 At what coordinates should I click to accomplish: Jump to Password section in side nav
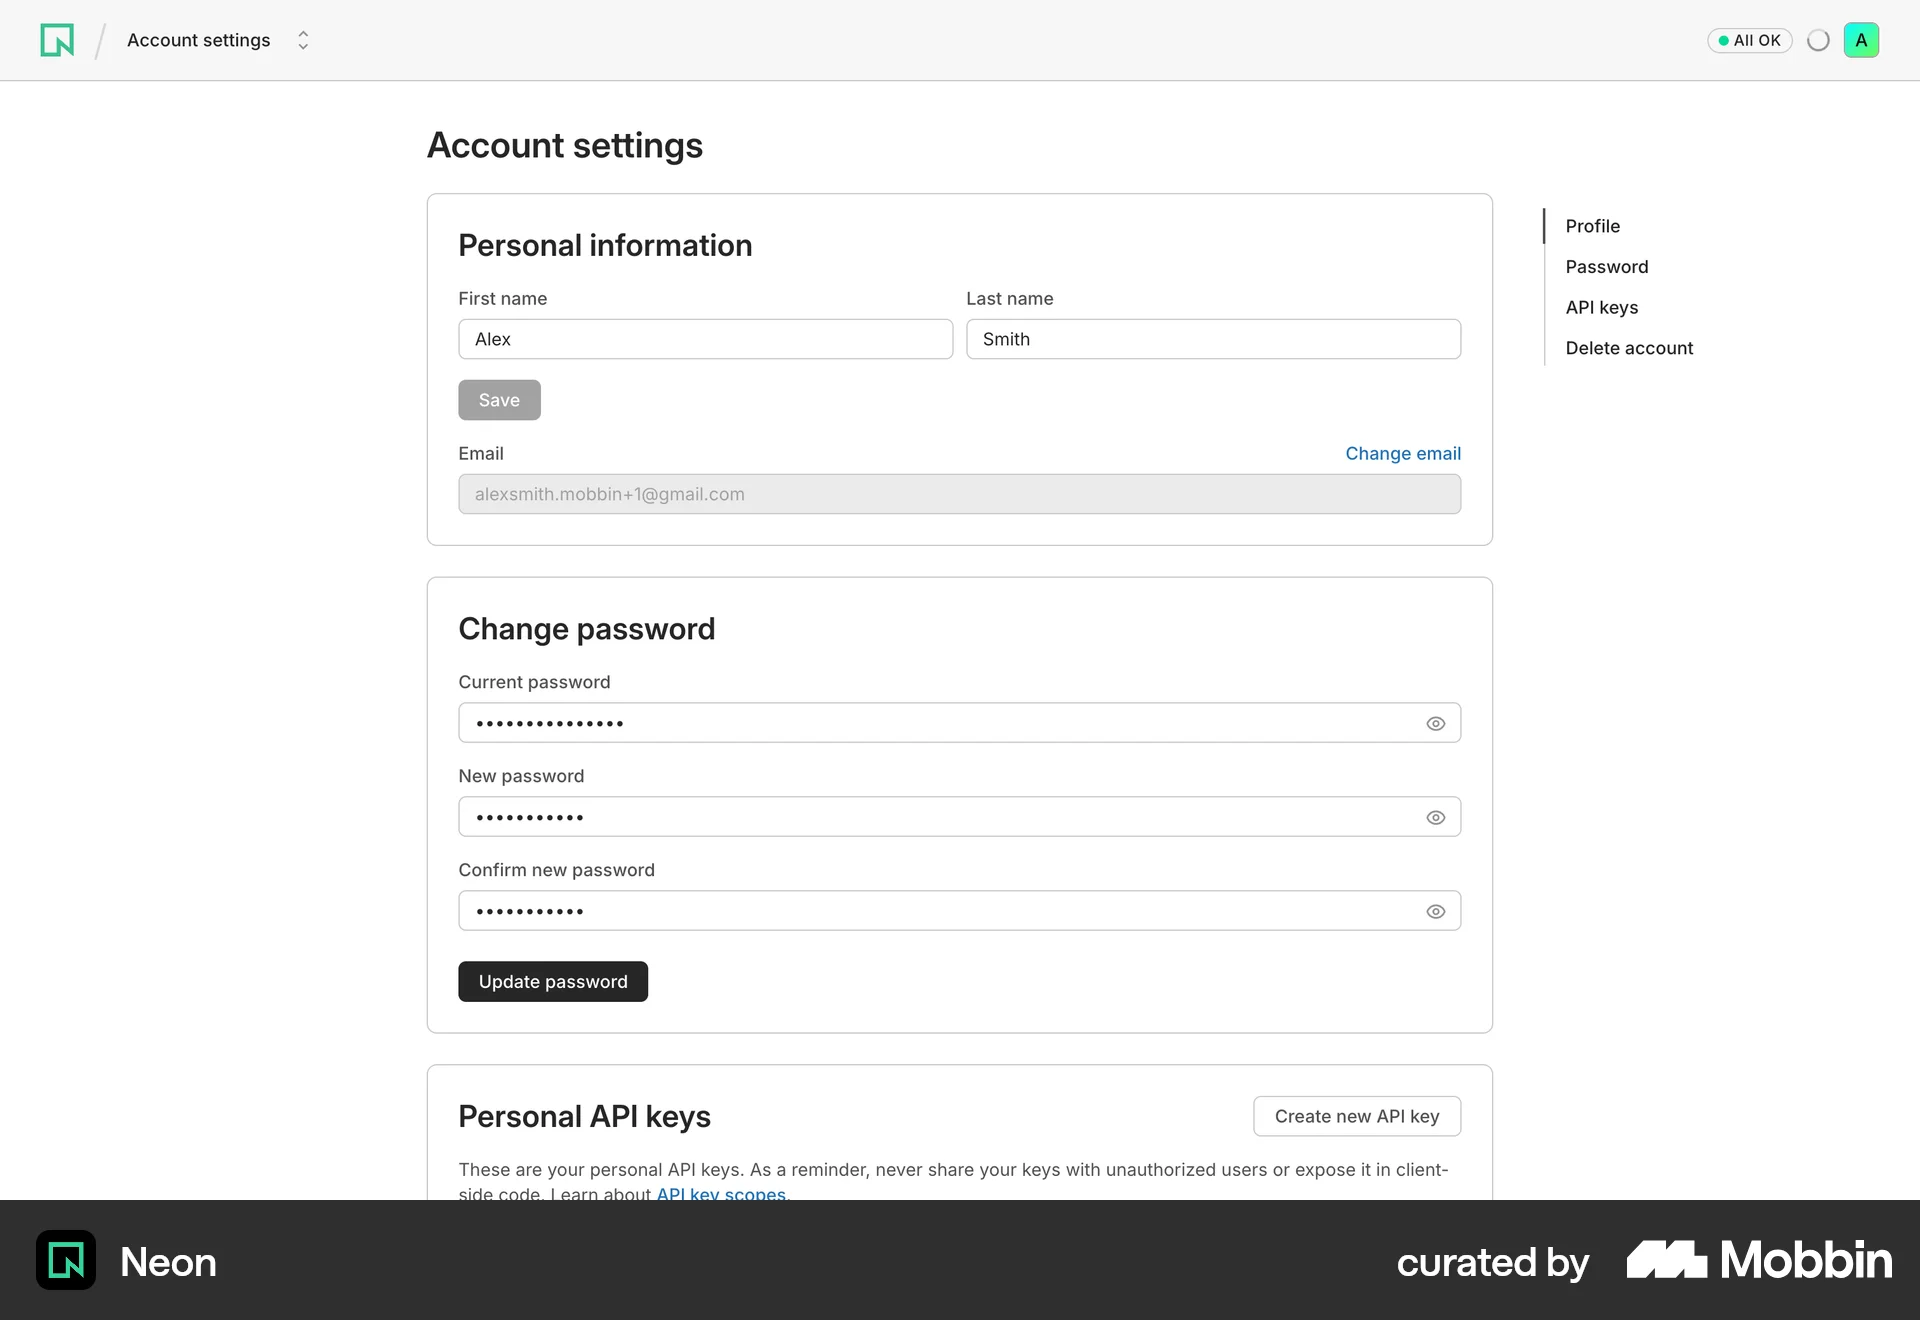pyautogui.click(x=1606, y=267)
